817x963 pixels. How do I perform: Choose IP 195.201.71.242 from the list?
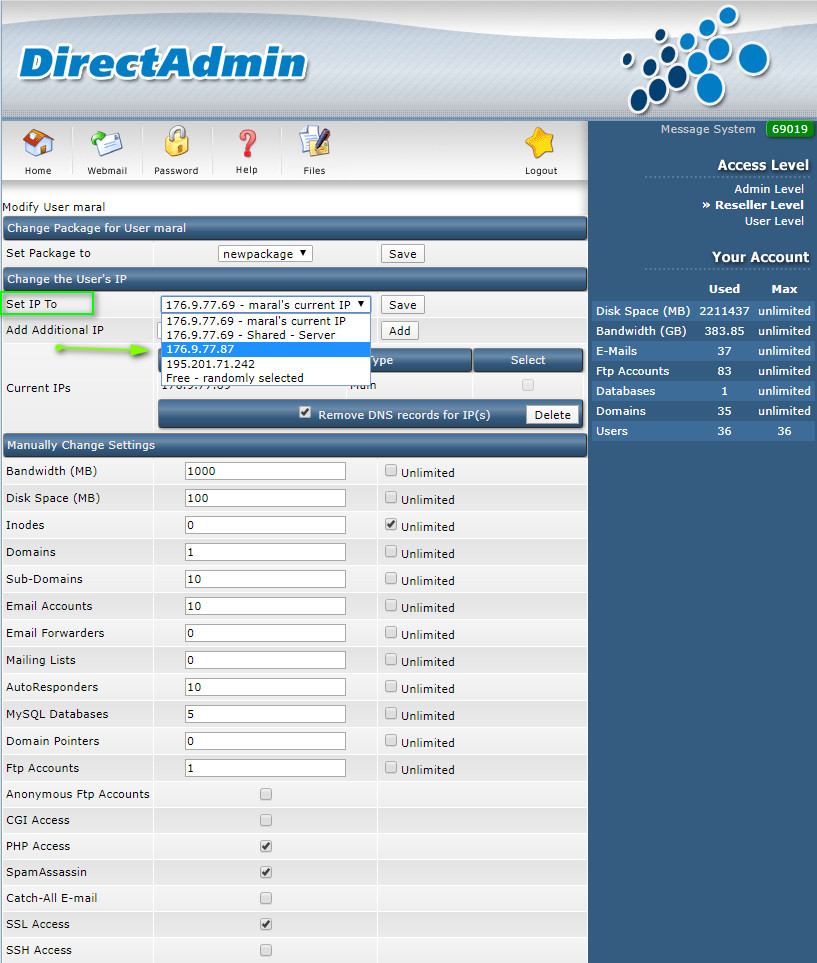(x=265, y=364)
